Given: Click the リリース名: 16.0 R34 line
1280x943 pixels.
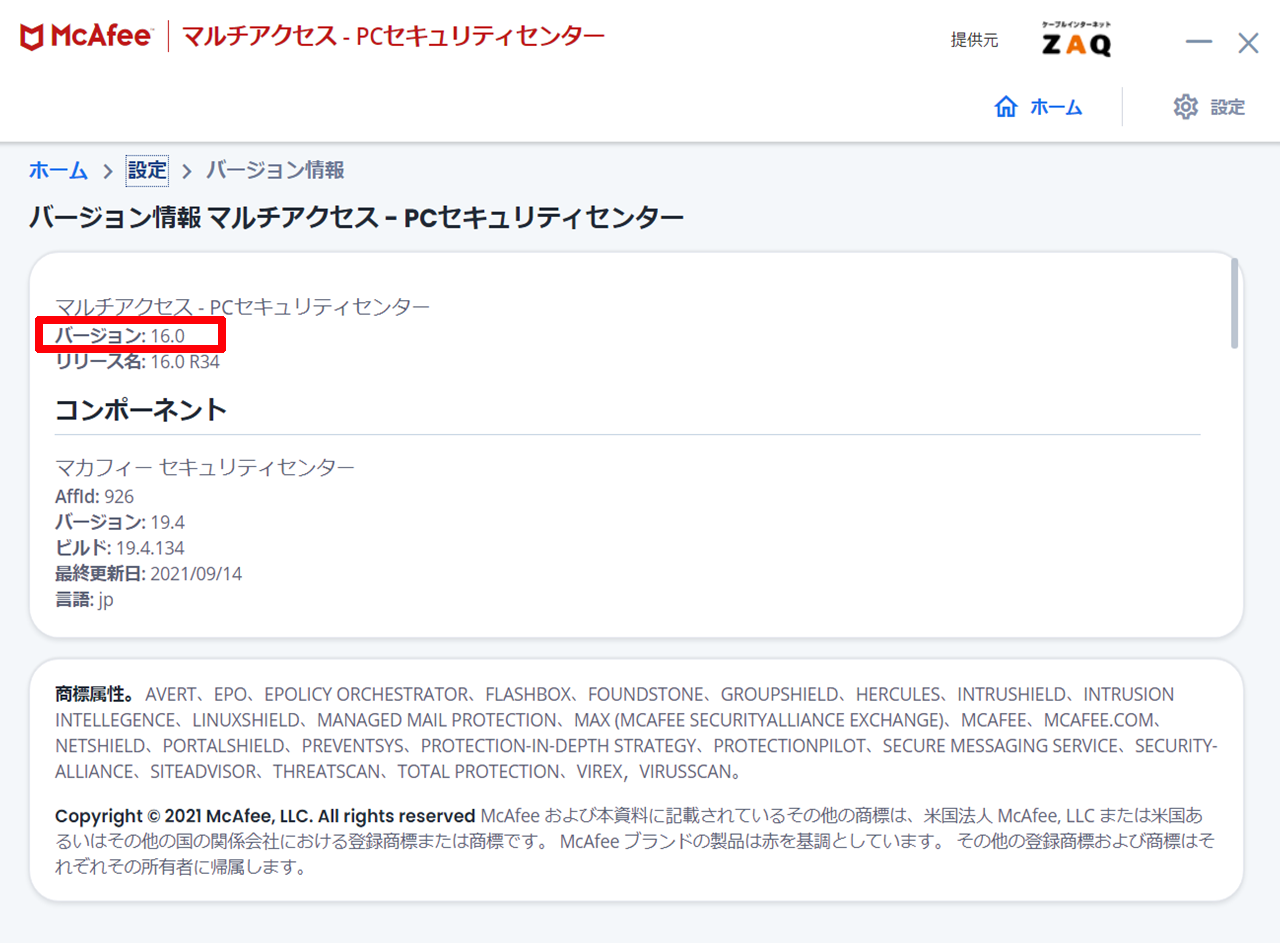Looking at the screenshot, I should point(137,362).
